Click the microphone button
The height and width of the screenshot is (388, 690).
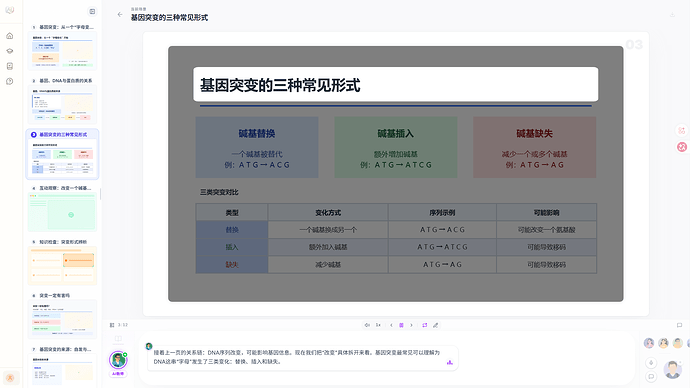(x=651, y=363)
